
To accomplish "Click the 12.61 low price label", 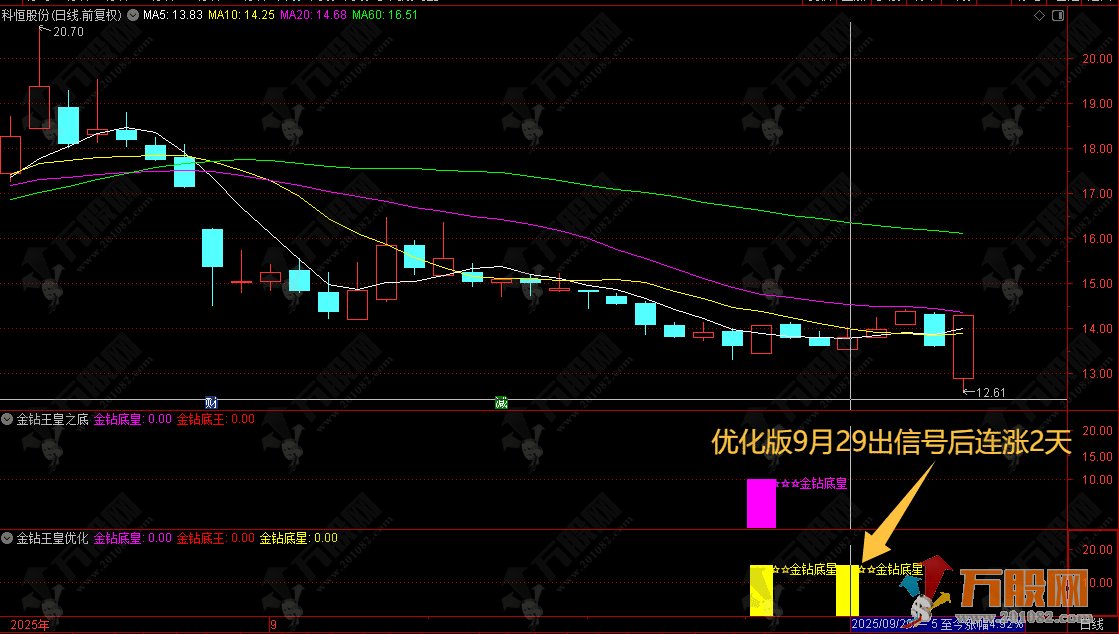I will coord(991,393).
